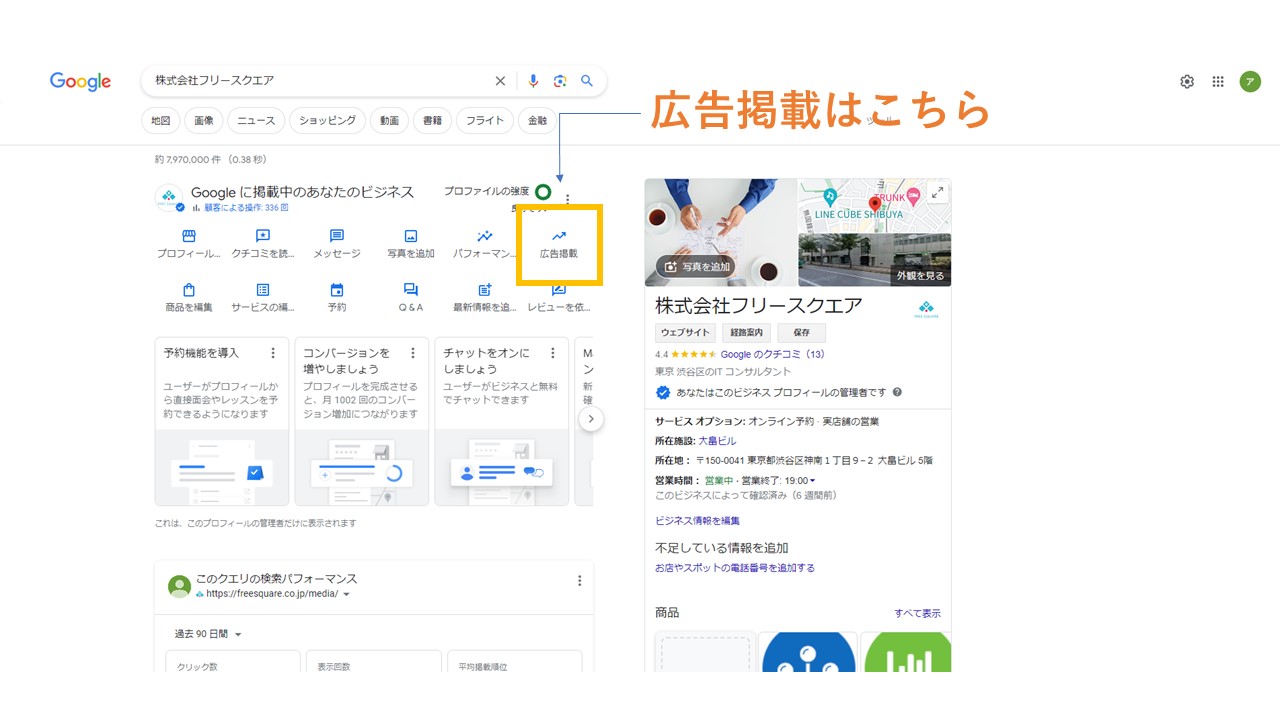1280x720 pixels.
Task: Expand the 過去 90 日間 period dropdown
Action: pos(208,634)
